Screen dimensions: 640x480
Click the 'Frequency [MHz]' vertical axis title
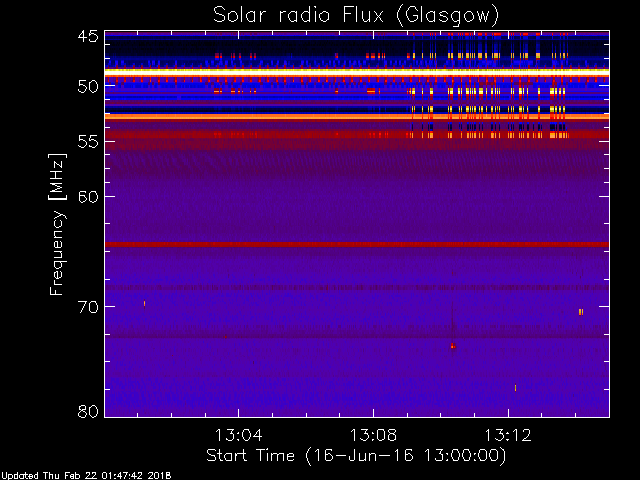click(x=57, y=224)
